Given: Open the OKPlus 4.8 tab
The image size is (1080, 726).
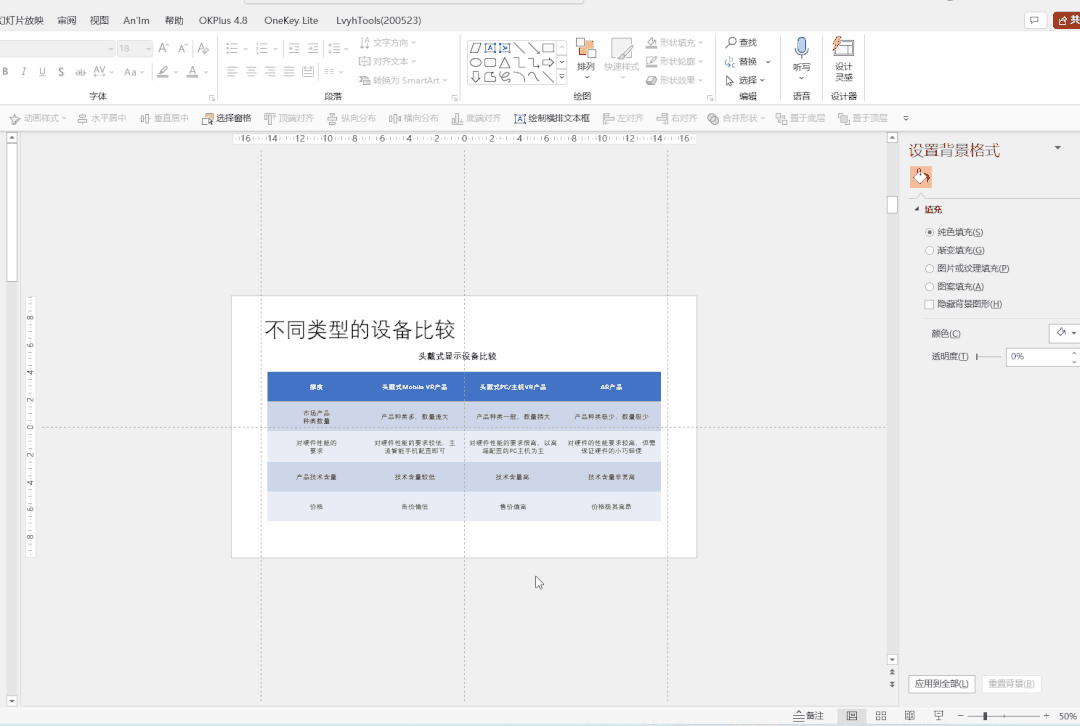Looking at the screenshot, I should pyautogui.click(x=223, y=21).
